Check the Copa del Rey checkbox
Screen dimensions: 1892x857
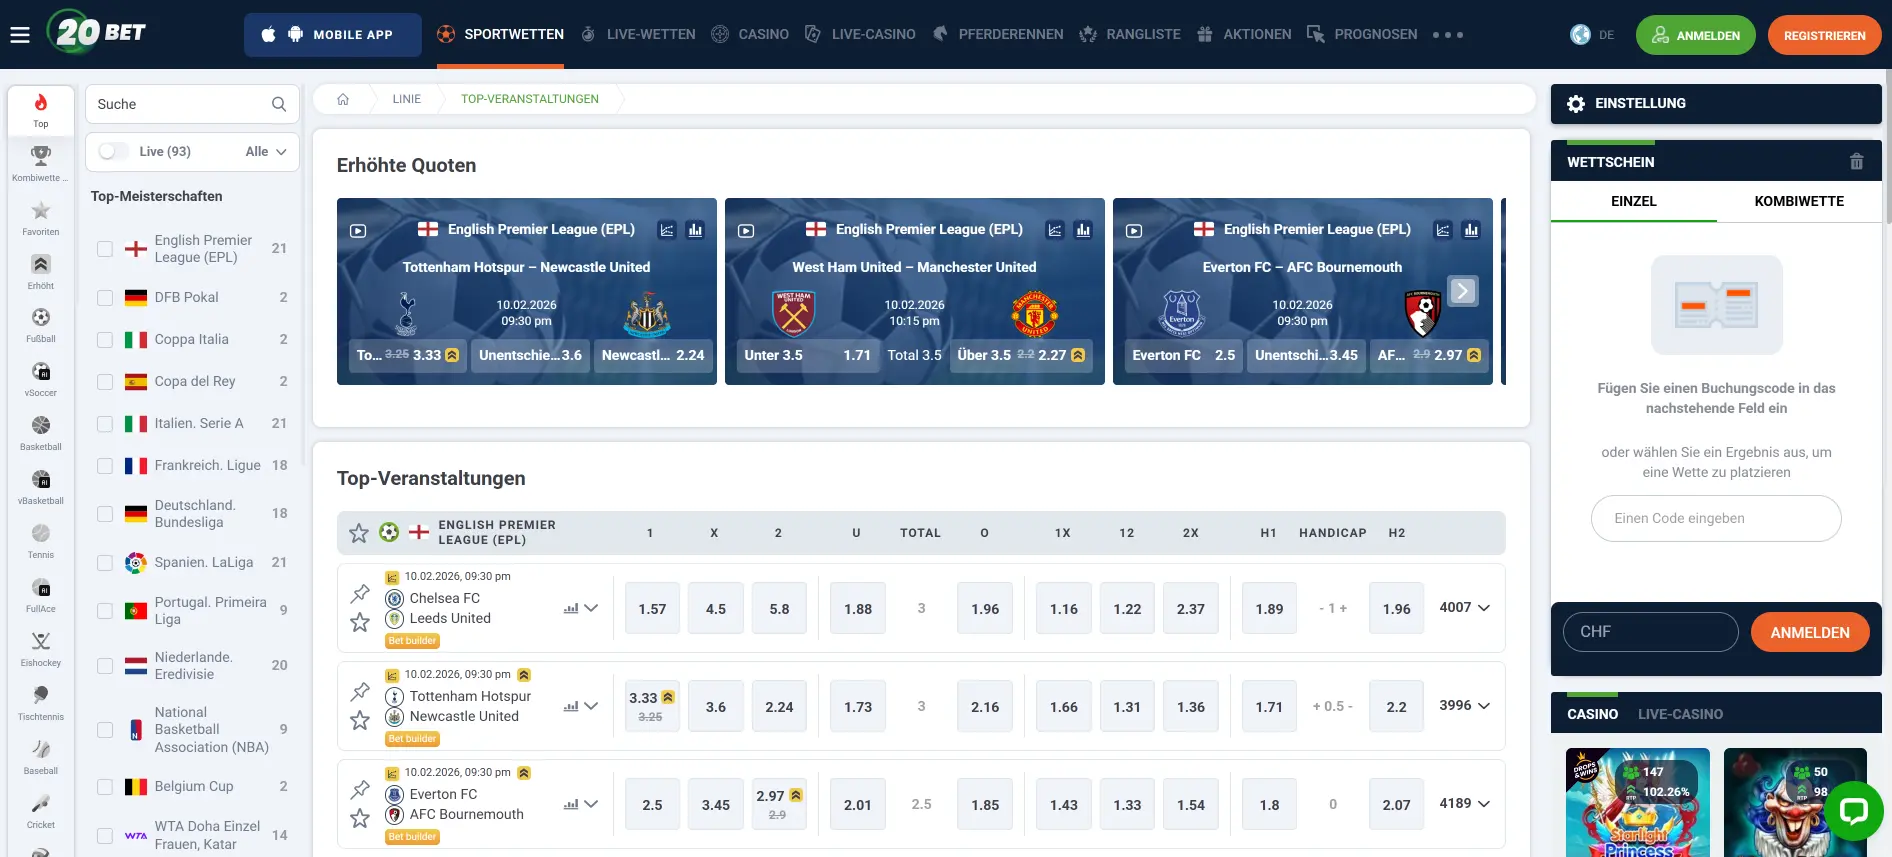(105, 382)
